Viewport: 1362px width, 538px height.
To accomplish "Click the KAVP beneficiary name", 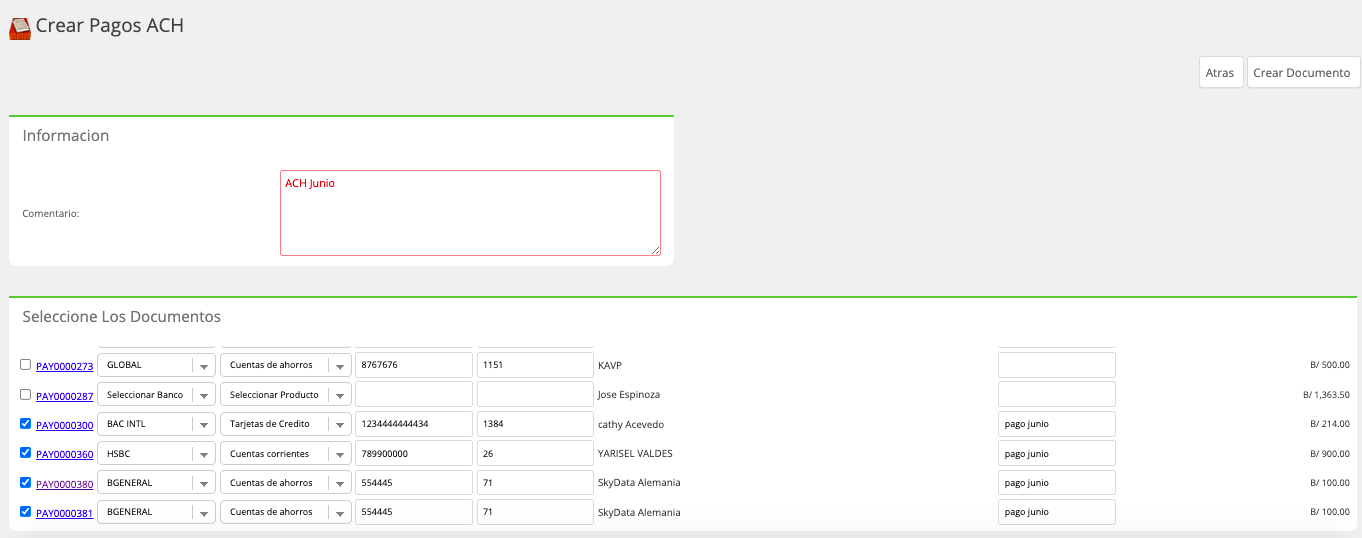I will tap(610, 366).
